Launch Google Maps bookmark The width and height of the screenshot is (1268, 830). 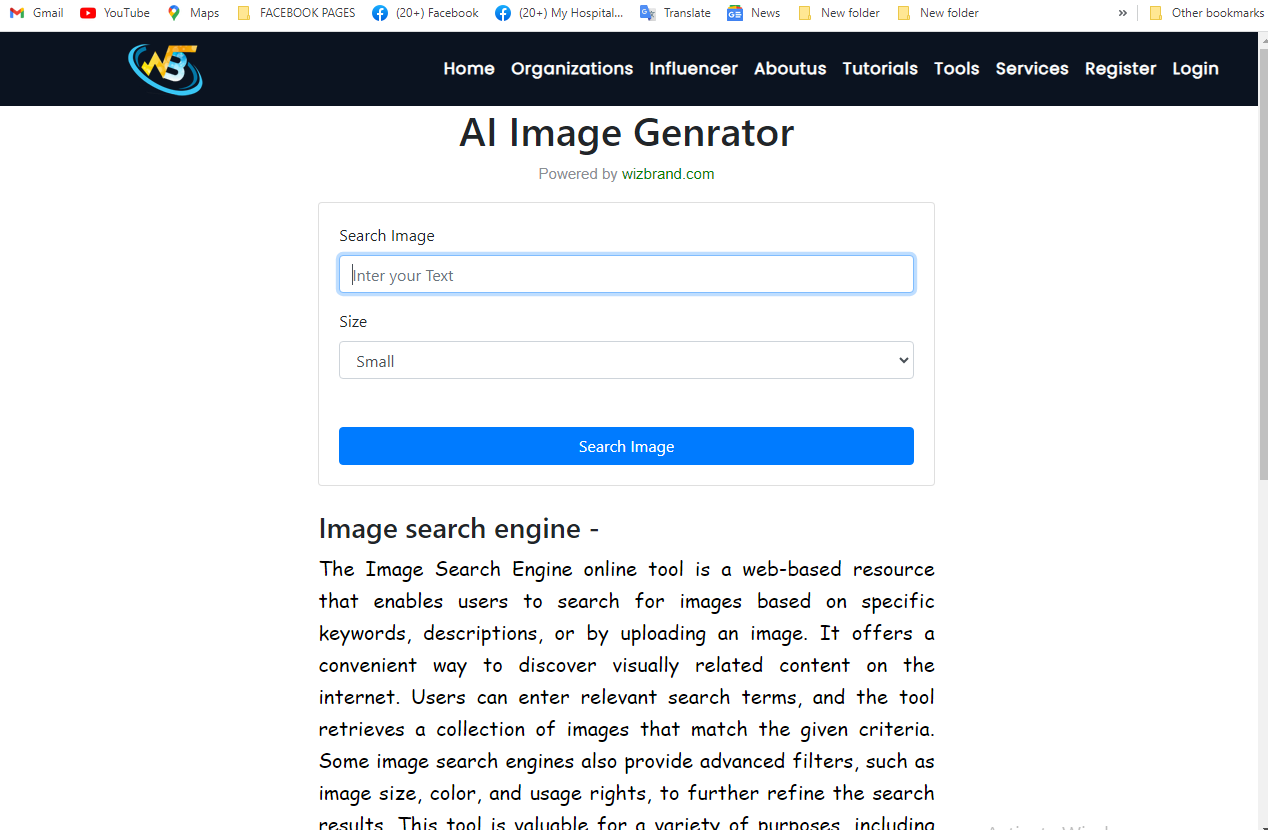(x=192, y=13)
